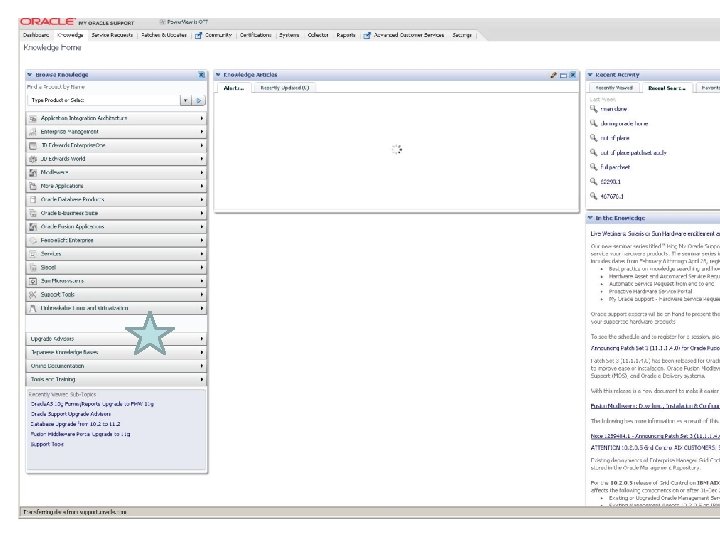The width and height of the screenshot is (720, 540).
Task: Open the Dashboard tab
Action: tap(36, 35)
